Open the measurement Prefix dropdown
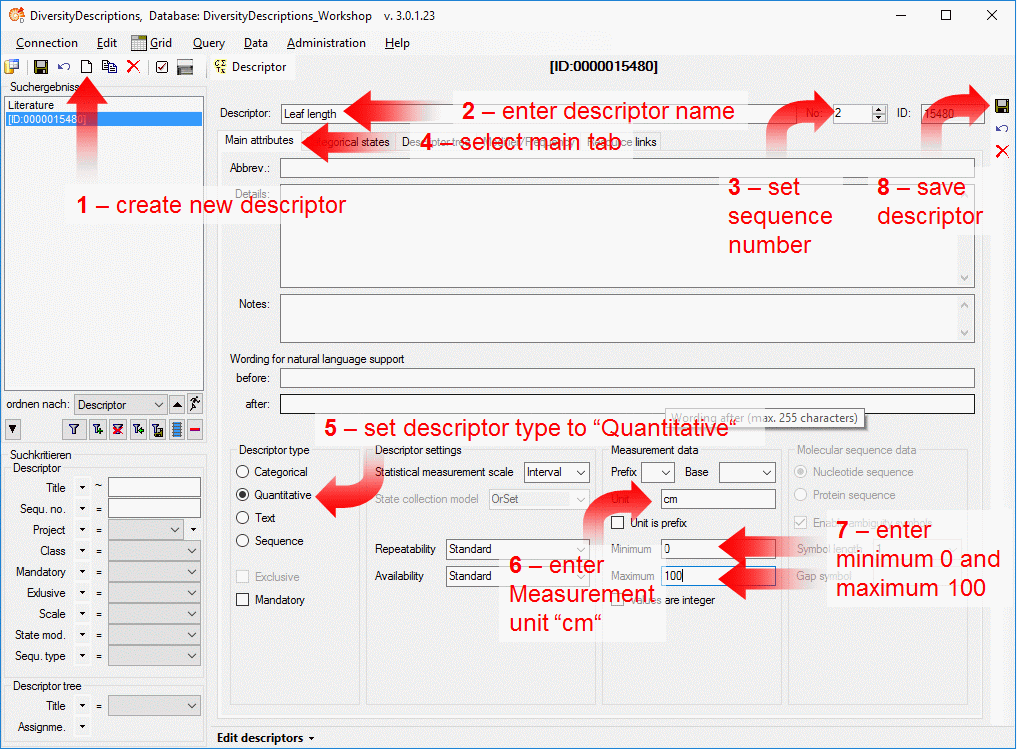Viewport: 1017px width, 749px height. (658, 472)
